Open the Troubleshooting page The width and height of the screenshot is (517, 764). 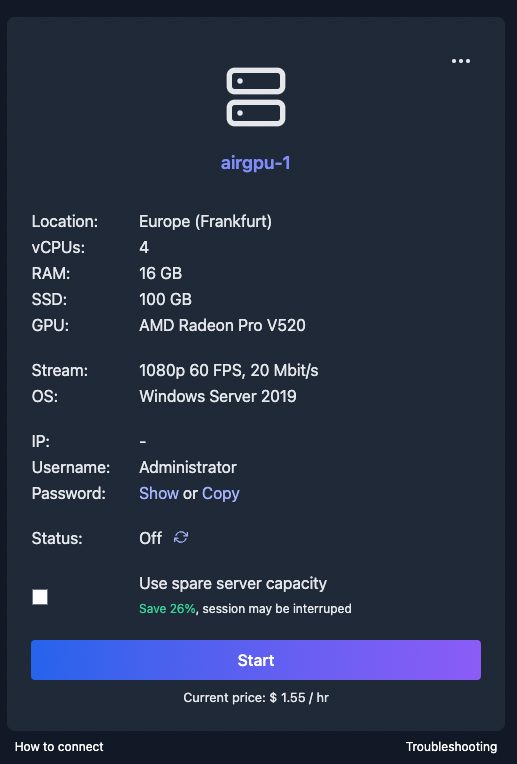[x=452, y=746]
